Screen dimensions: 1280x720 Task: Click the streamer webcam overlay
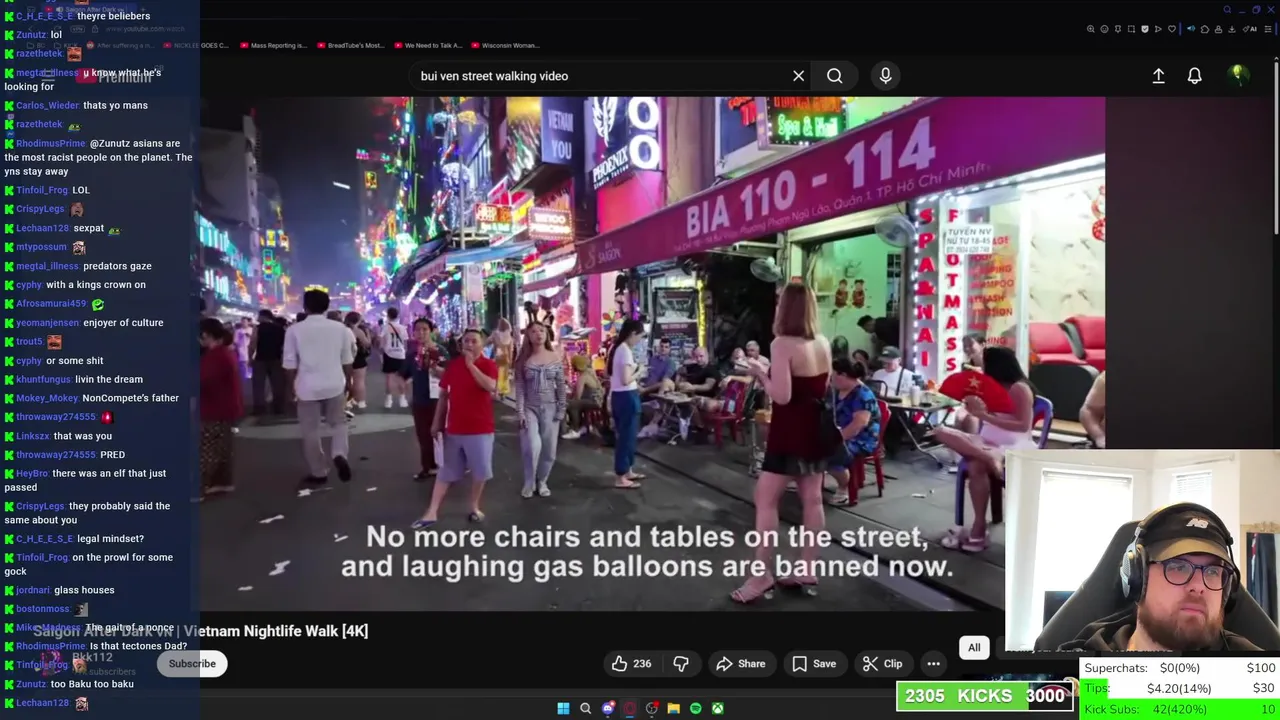pos(1142,552)
